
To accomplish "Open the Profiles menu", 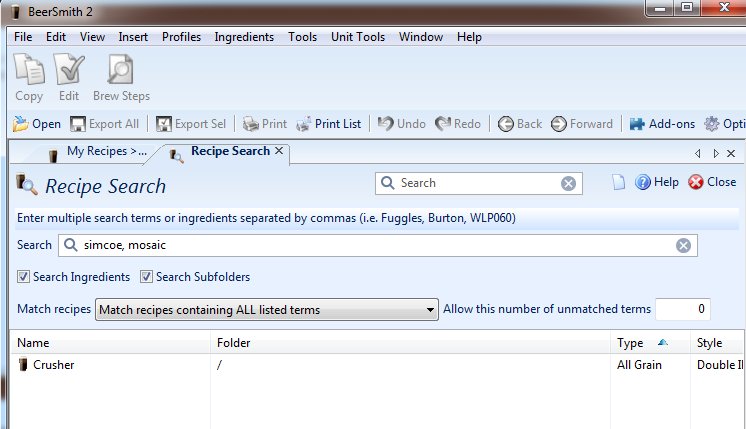I will click(x=181, y=37).
